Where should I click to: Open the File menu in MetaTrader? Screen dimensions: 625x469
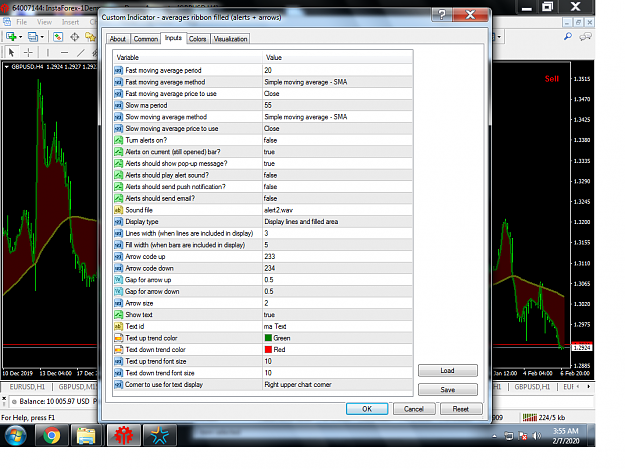(22, 22)
